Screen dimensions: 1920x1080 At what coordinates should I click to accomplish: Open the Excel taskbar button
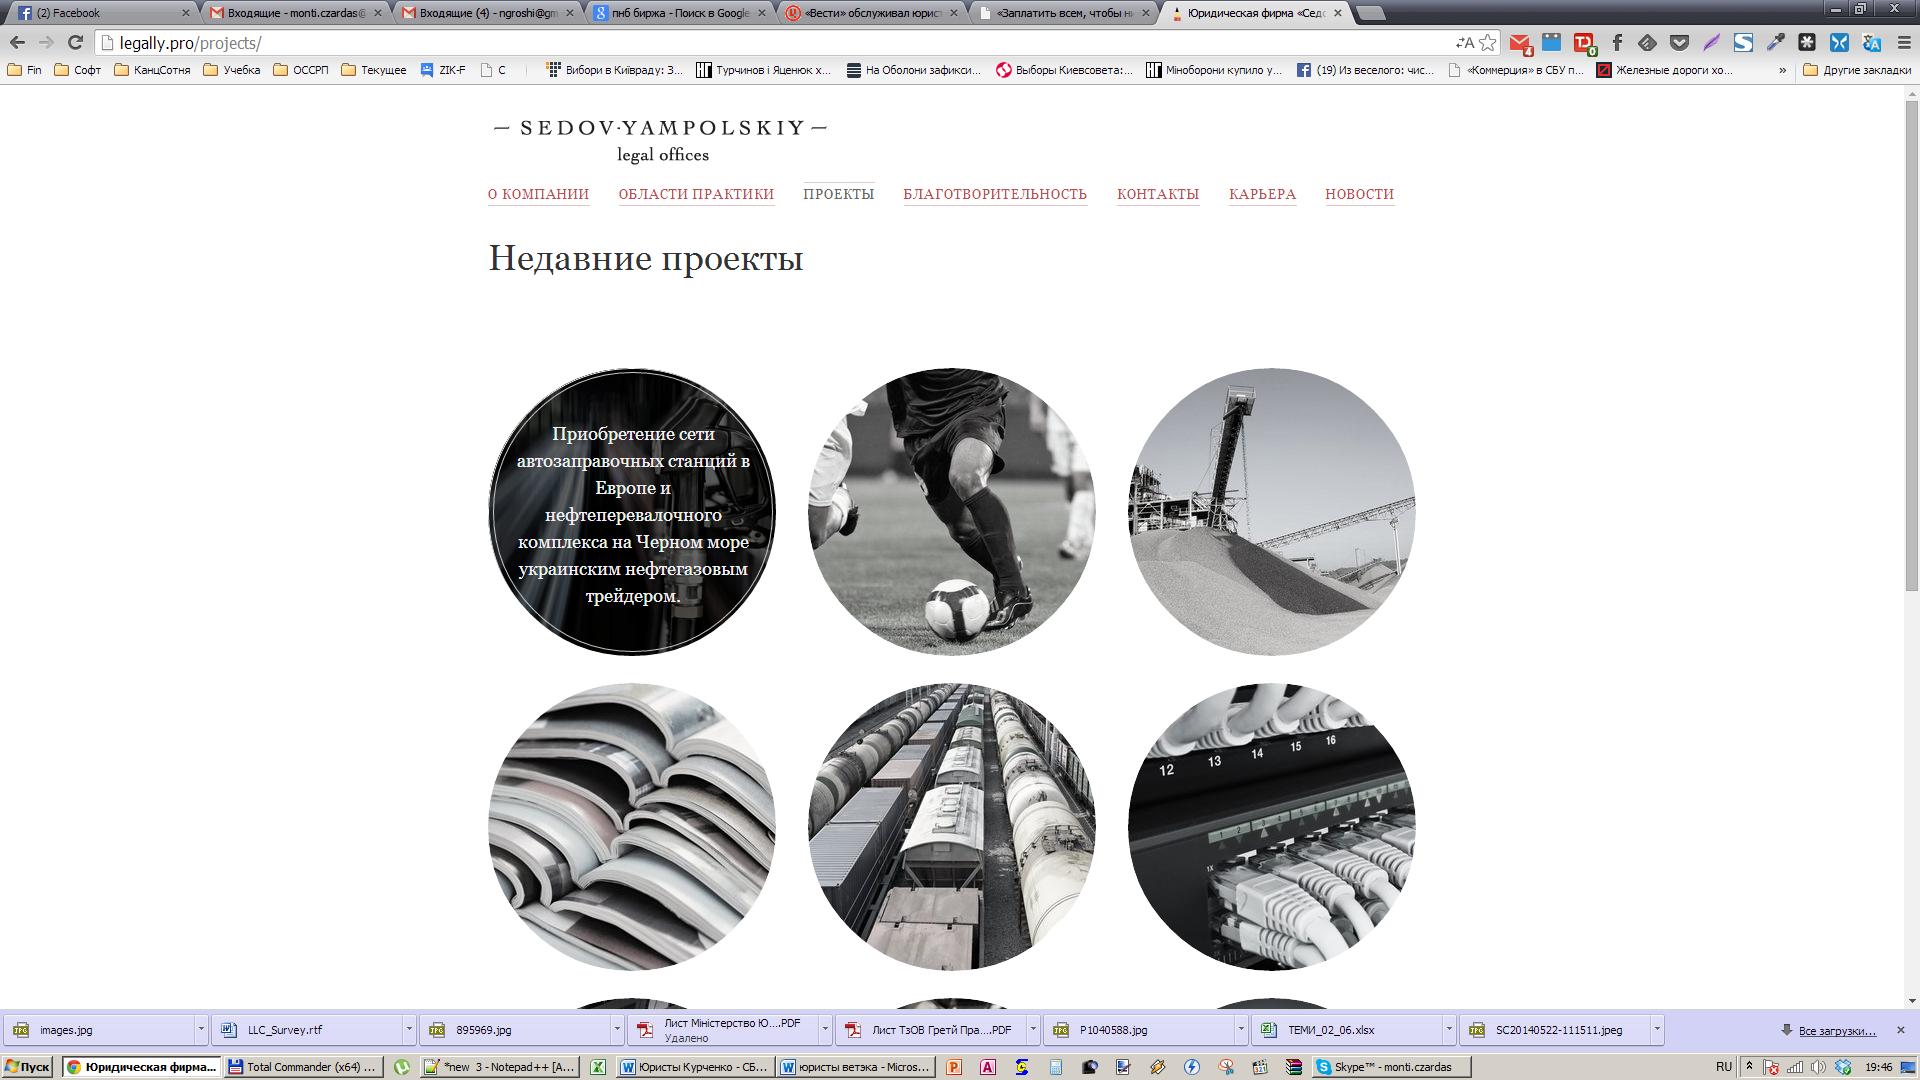coord(598,1067)
